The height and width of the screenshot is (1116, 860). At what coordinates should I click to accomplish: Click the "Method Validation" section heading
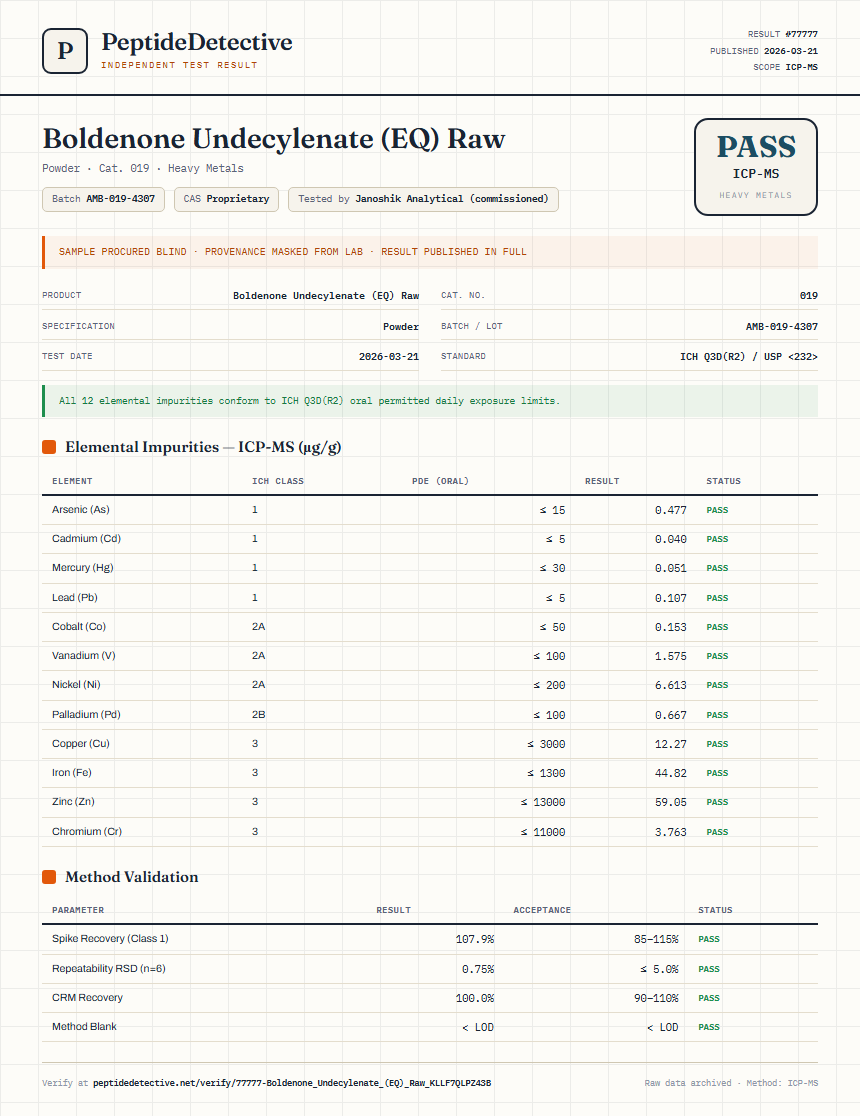coord(132,877)
